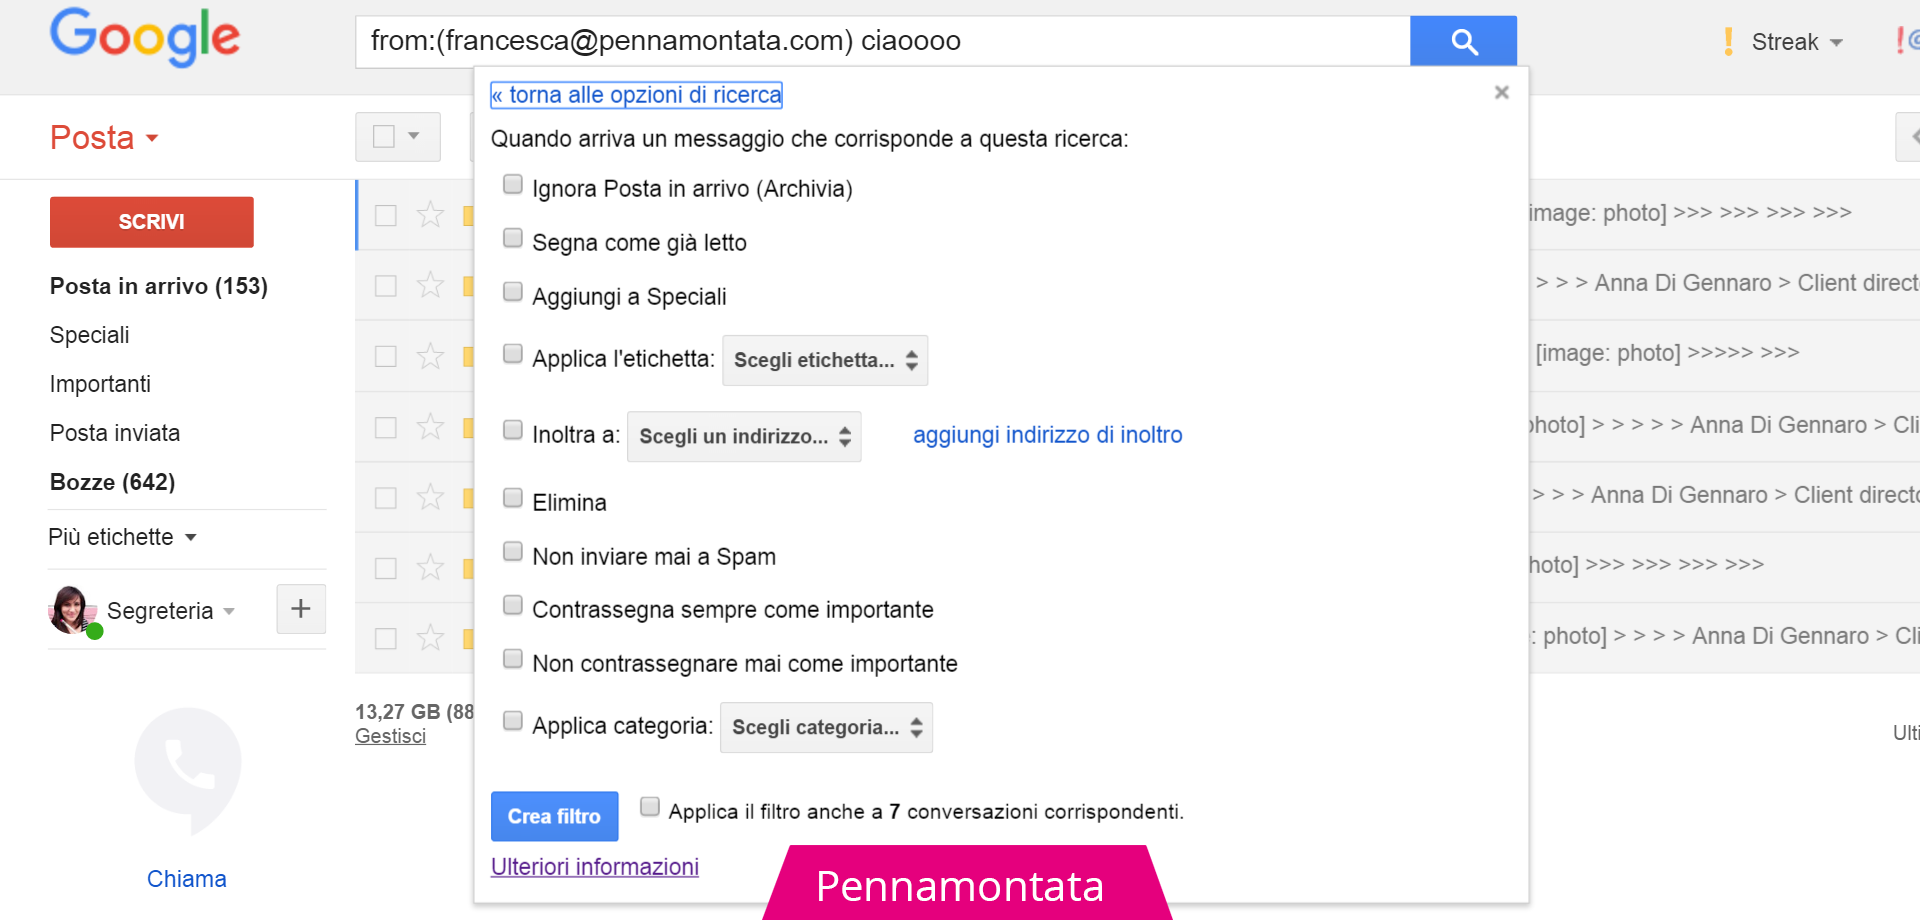Star the first email in the list

[430, 215]
